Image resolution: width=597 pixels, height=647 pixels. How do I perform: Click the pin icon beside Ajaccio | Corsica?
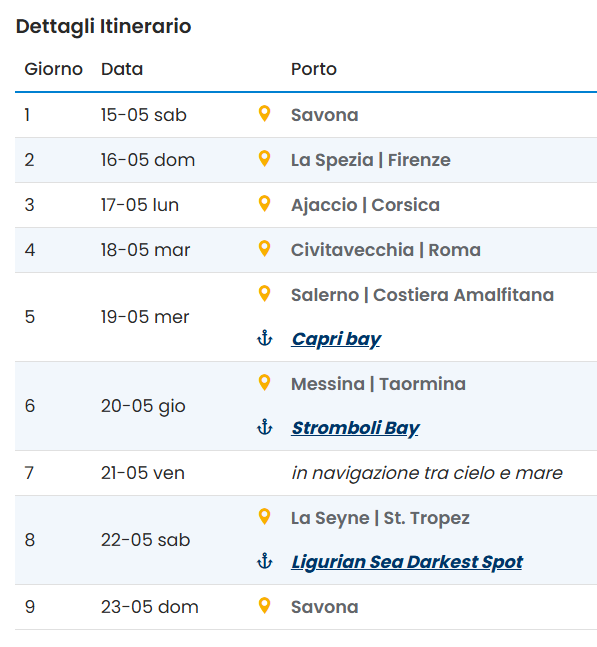264,203
